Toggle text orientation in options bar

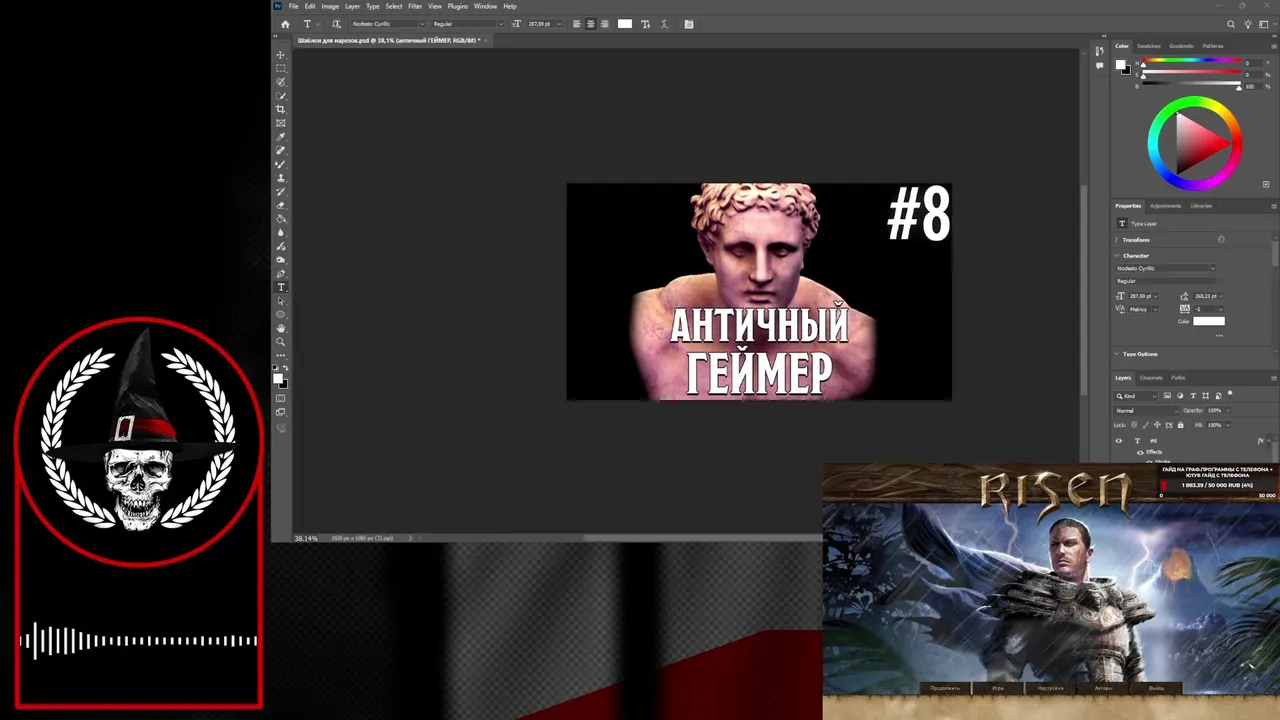point(335,24)
